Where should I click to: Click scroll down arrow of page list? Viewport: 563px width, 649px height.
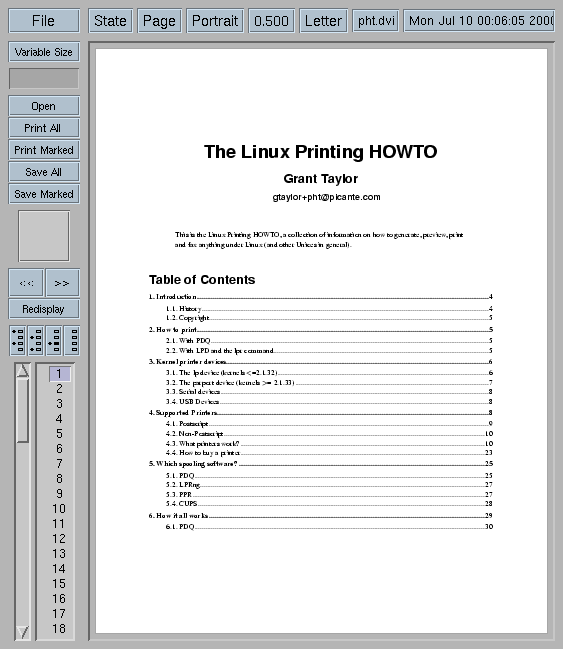click(x=23, y=632)
